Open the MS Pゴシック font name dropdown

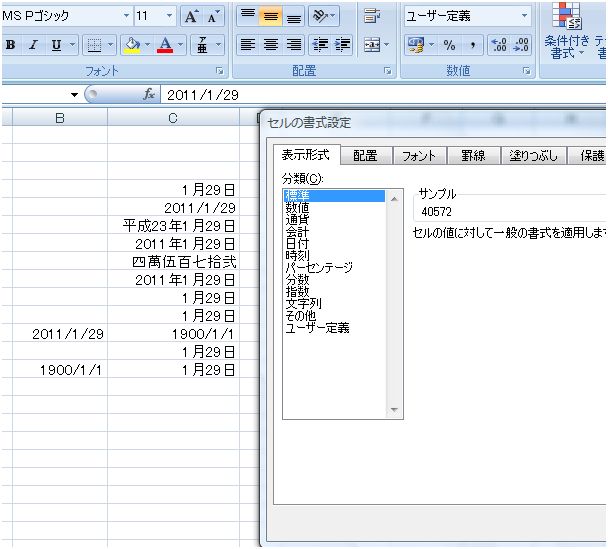coord(126,16)
